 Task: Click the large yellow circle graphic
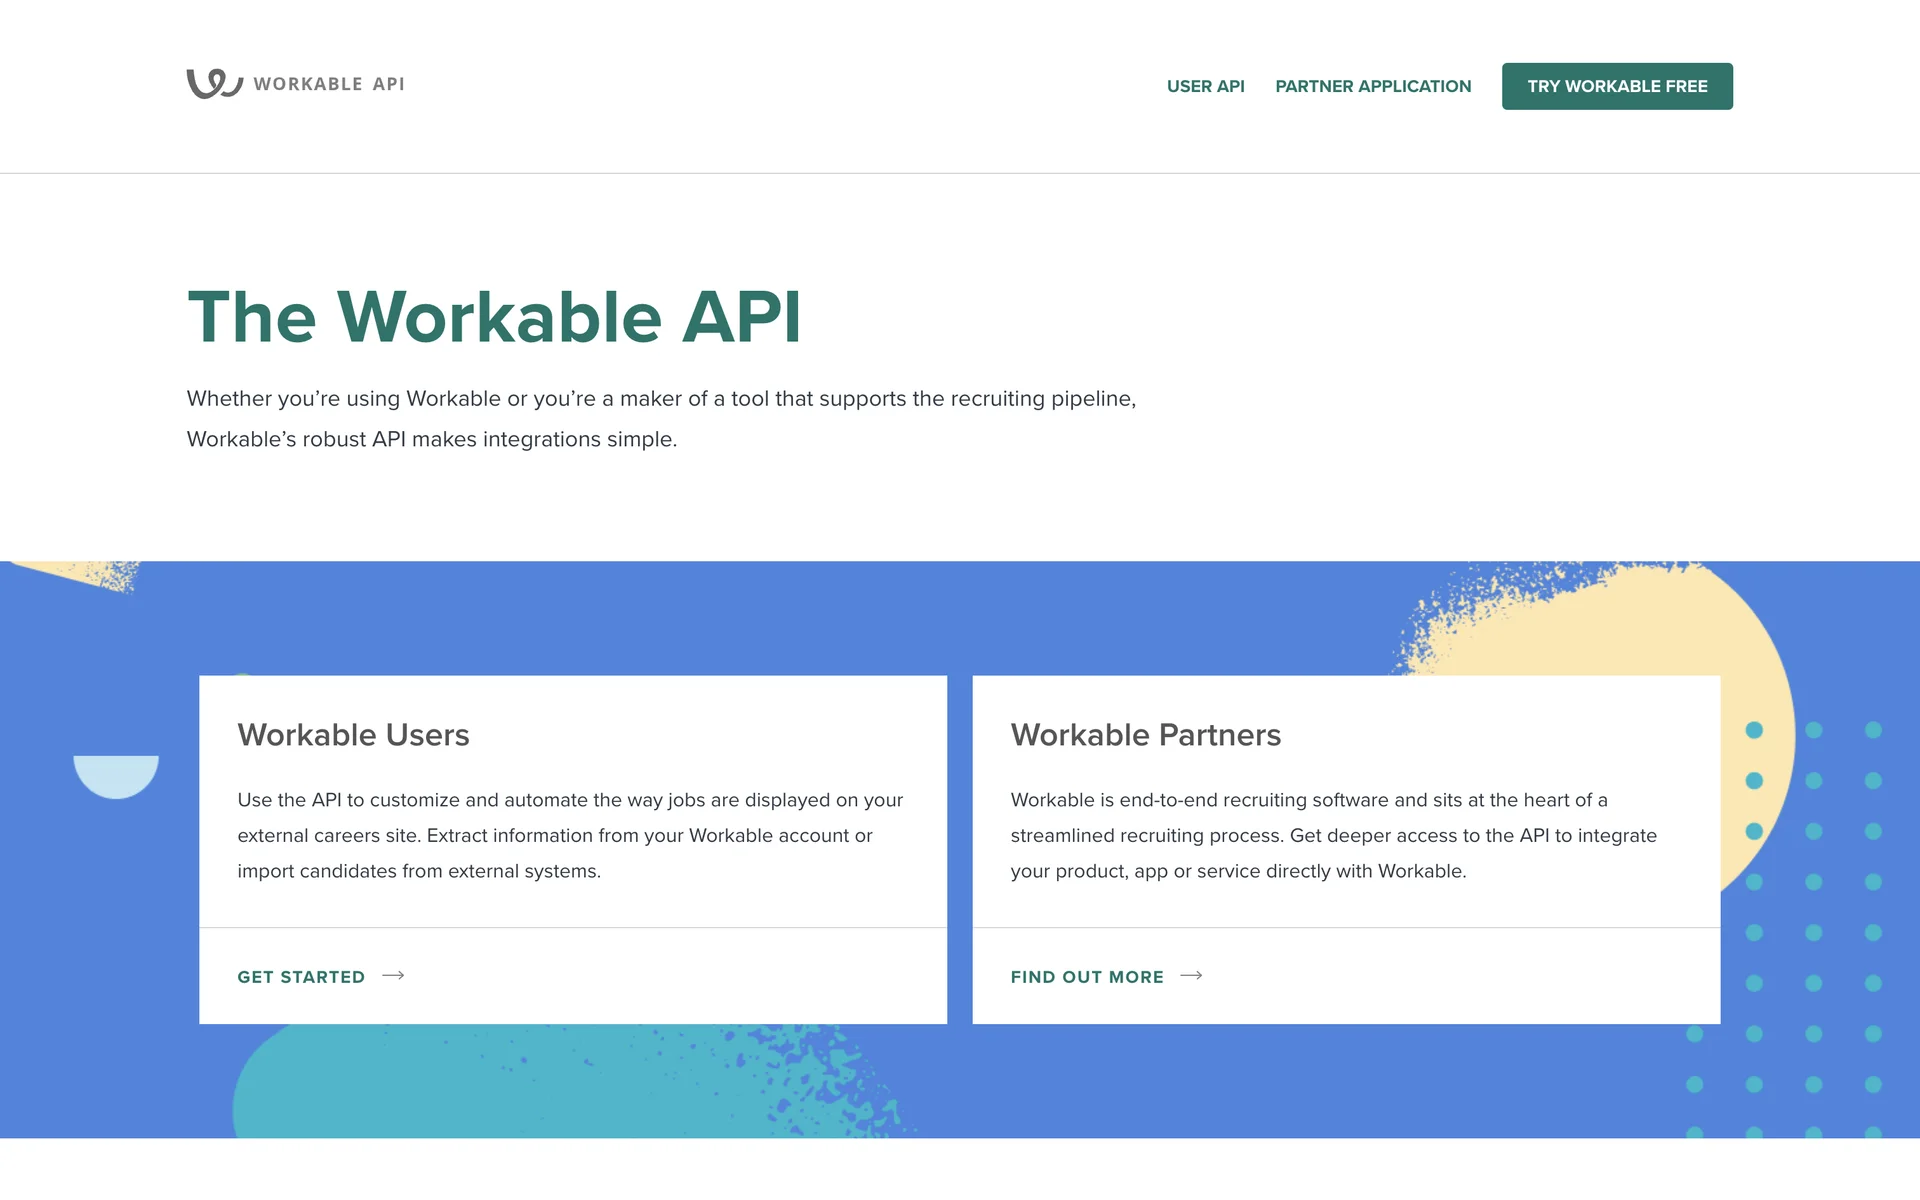point(1640,630)
